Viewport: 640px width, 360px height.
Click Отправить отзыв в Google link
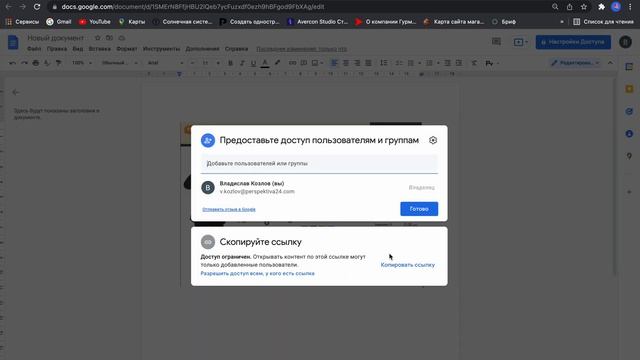[229, 209]
